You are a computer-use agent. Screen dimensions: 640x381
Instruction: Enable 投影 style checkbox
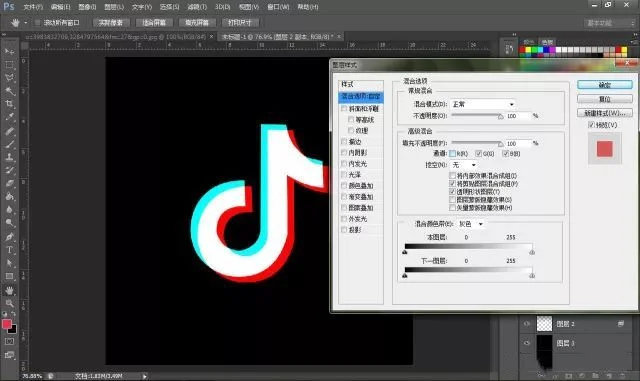pyautogui.click(x=344, y=230)
